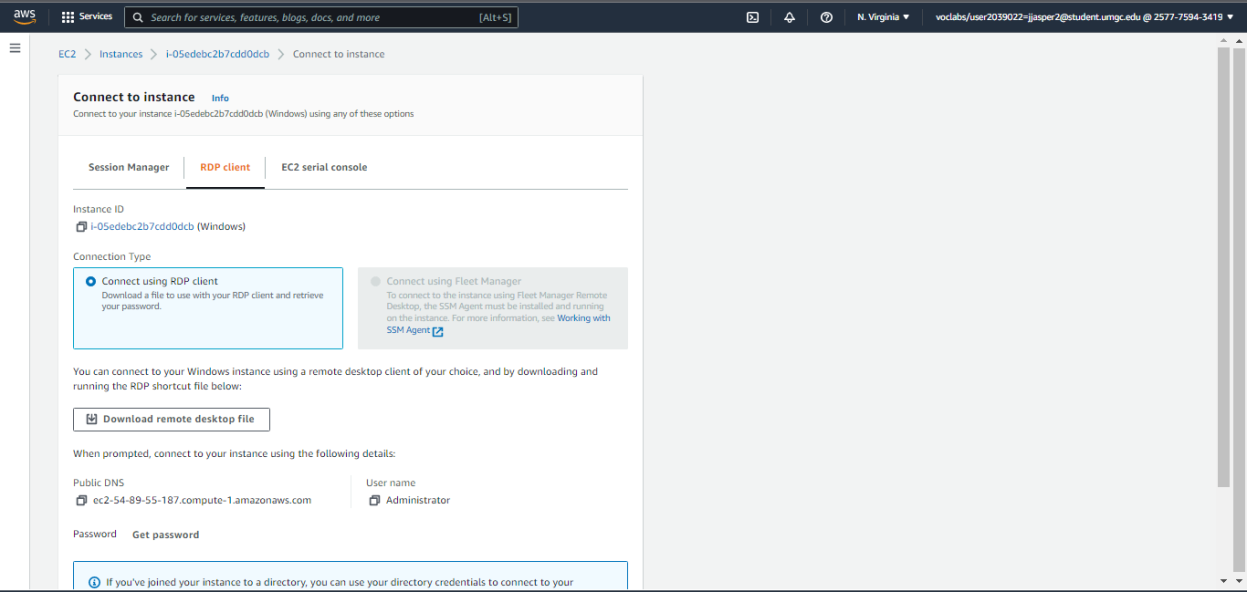Screen dimensions: 1247x592
Task: Copy the Public DNS address
Action: pyautogui.click(x=81, y=501)
